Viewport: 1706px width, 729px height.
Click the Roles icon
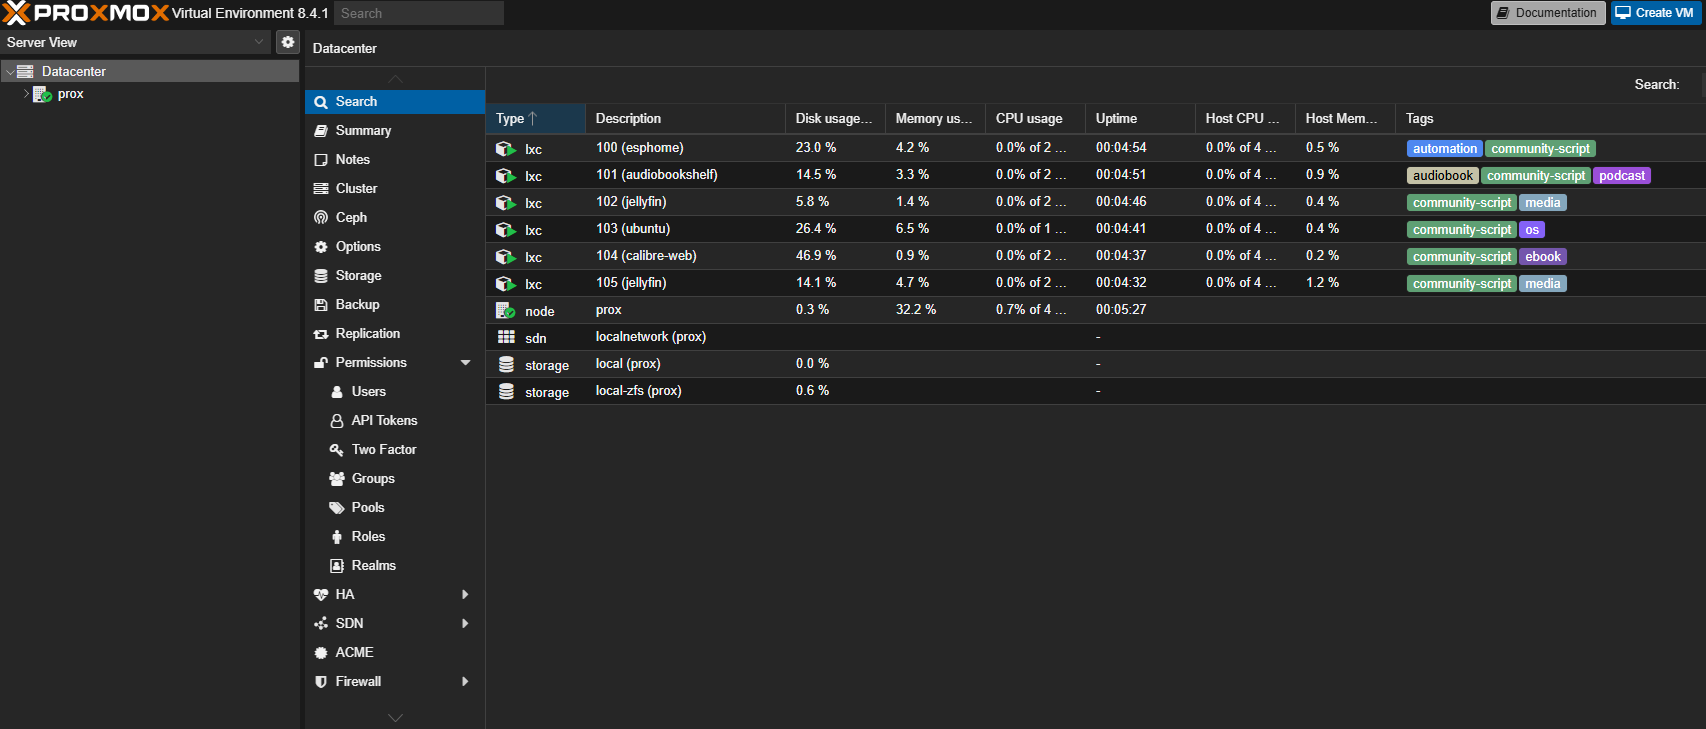click(x=337, y=536)
